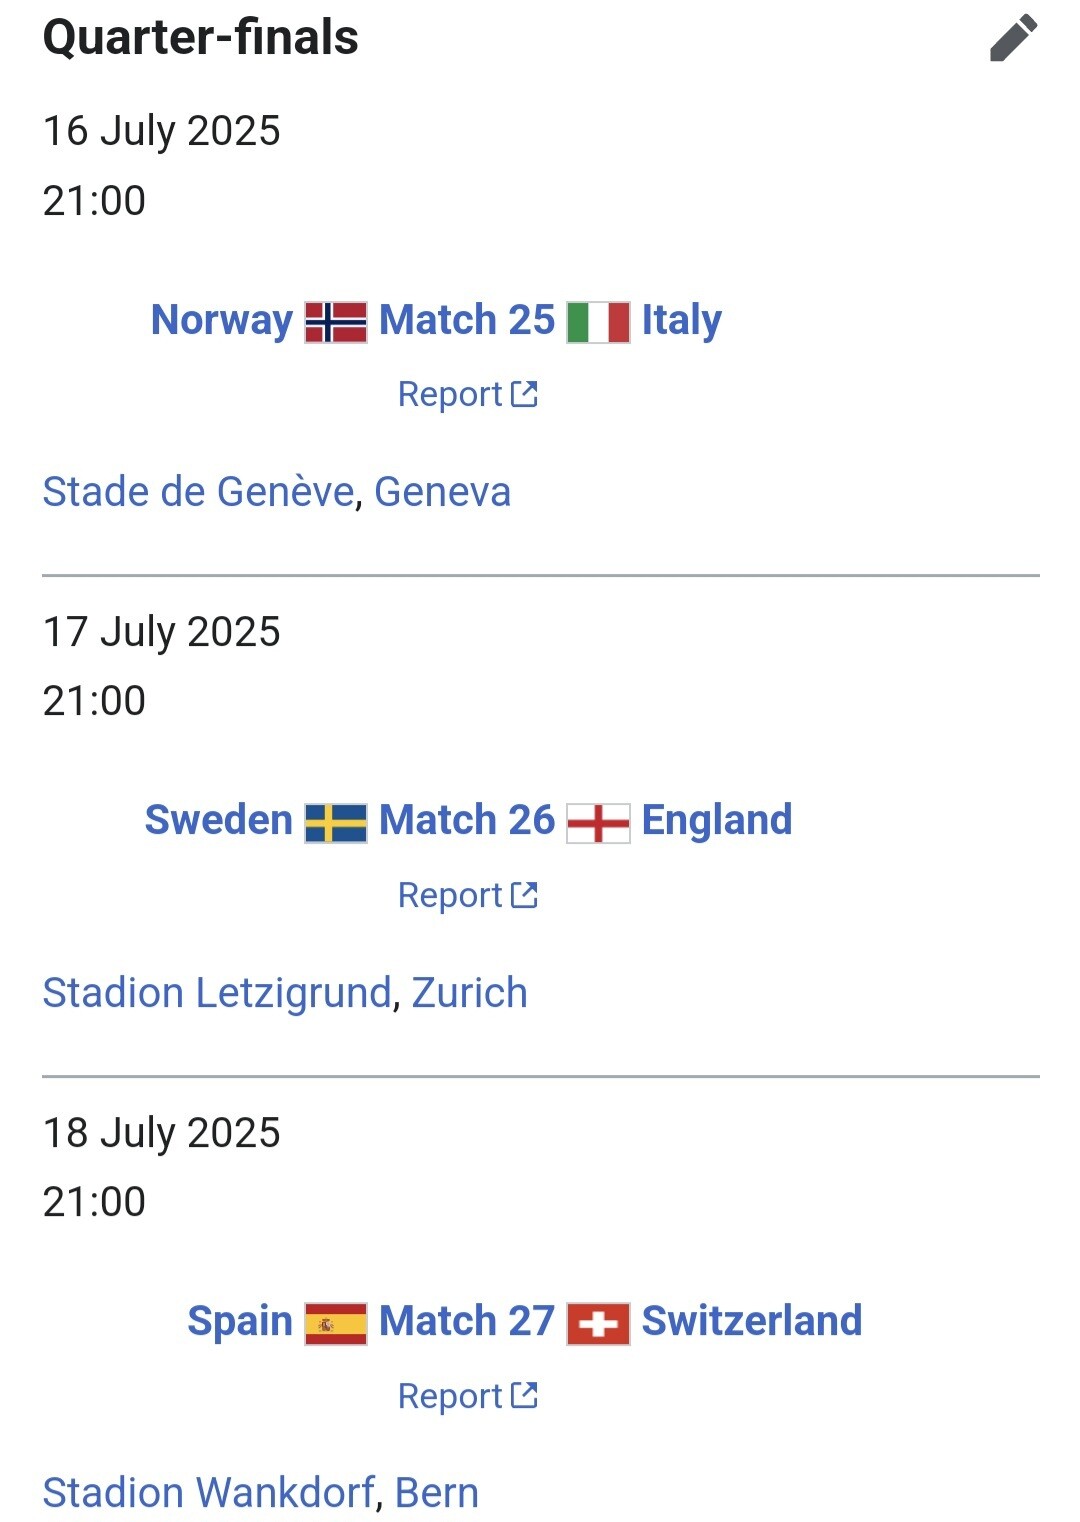Image resolution: width=1080 pixels, height=1522 pixels.
Task: Open the Switzerland team link
Action: coord(751,1321)
